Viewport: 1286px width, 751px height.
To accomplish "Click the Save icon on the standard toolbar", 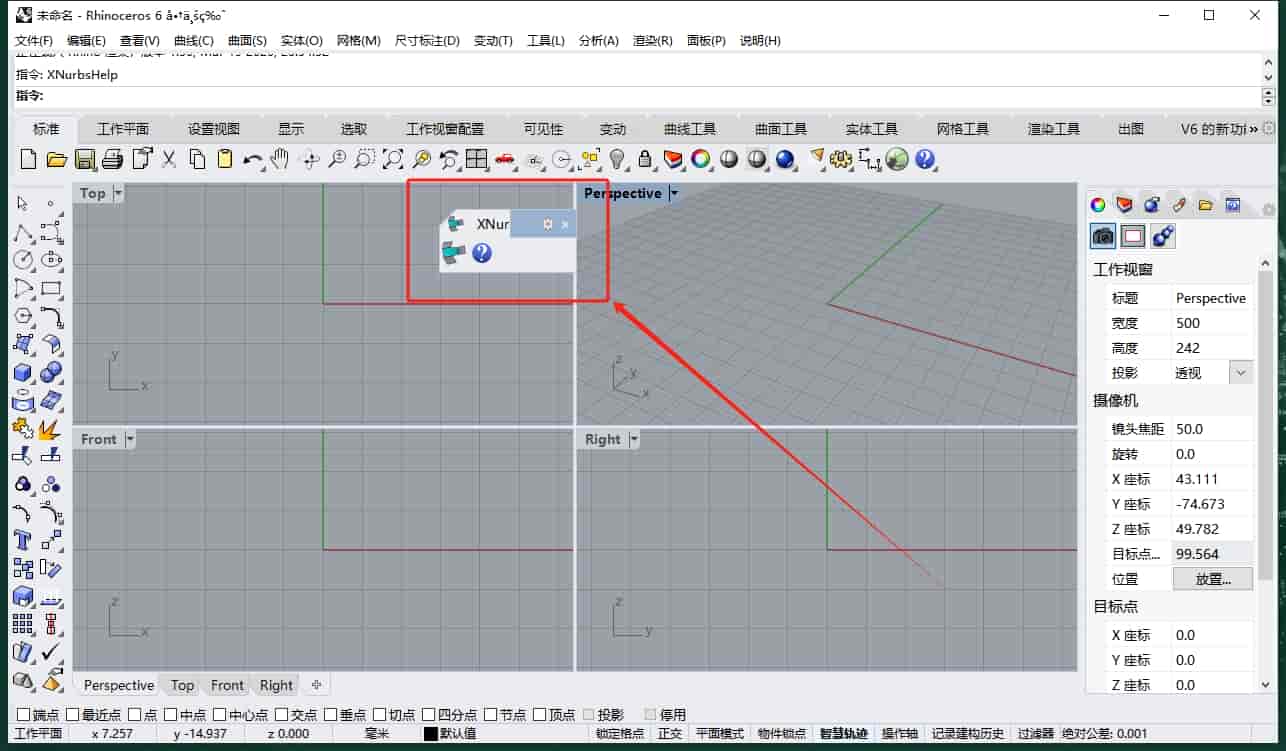I will click(85, 160).
